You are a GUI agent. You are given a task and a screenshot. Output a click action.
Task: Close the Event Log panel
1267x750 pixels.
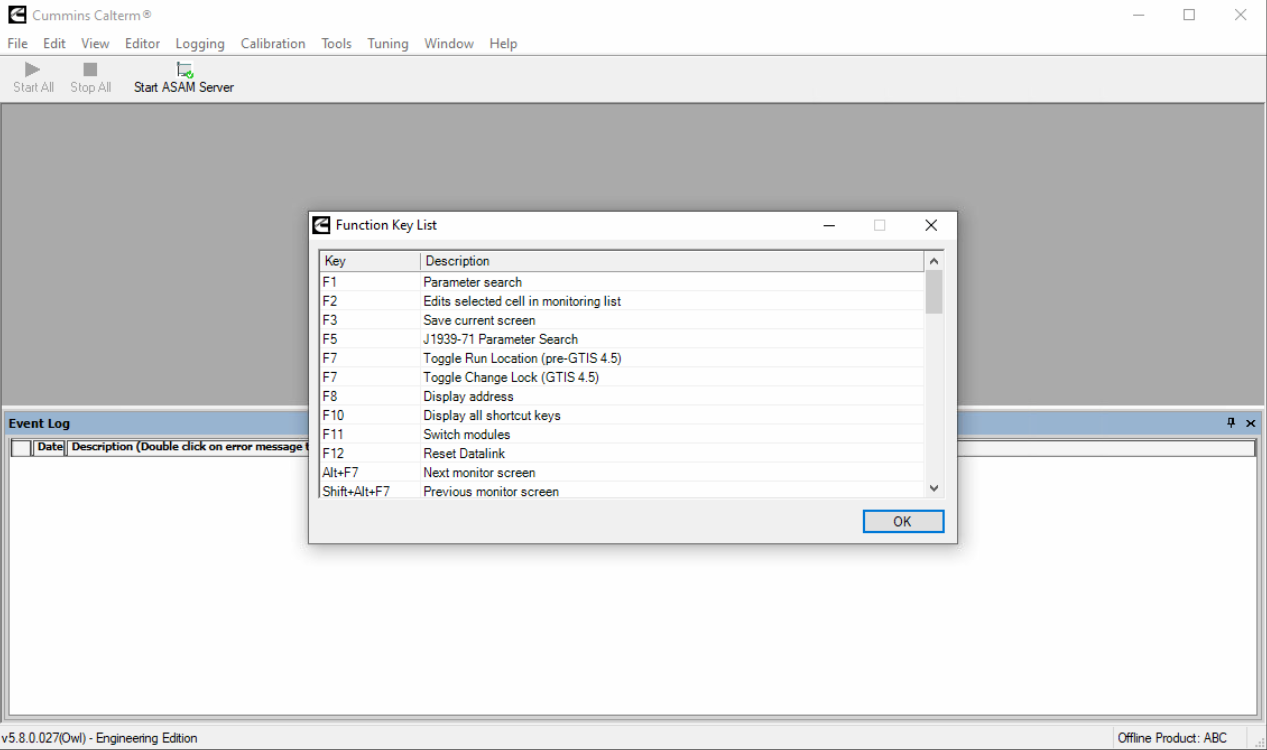click(1250, 423)
